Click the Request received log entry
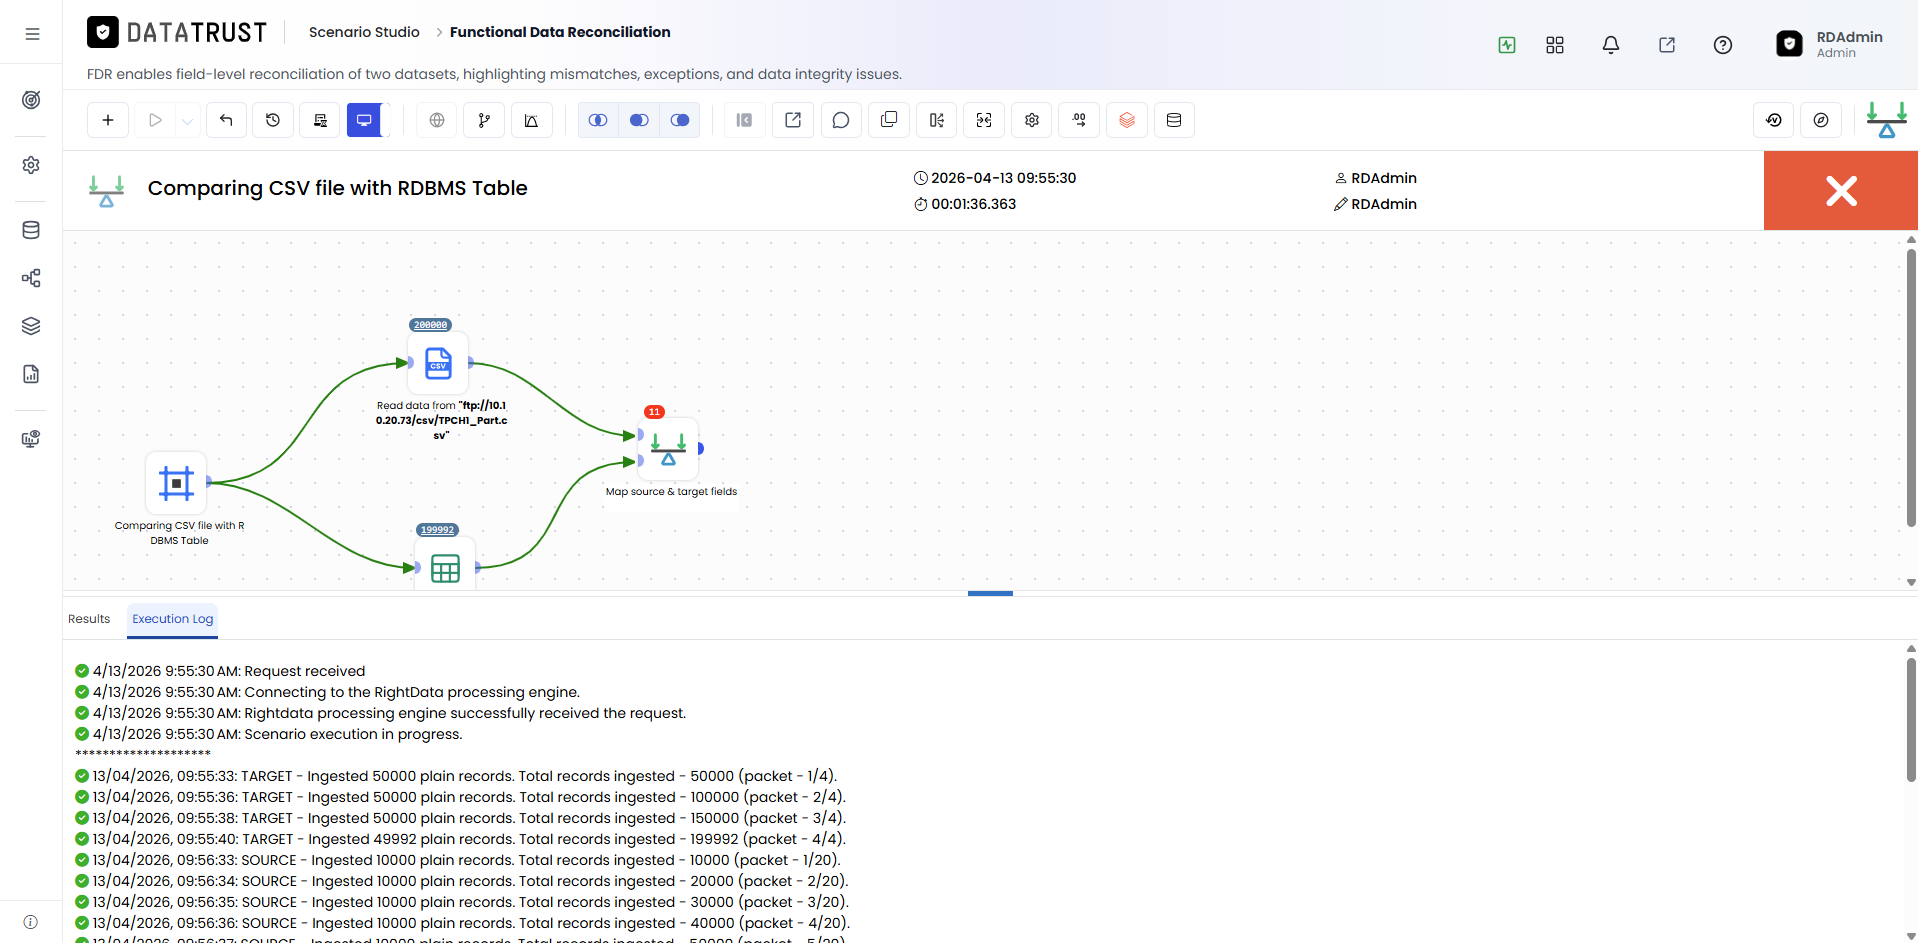This screenshot has width=1918, height=943. pos(221,671)
